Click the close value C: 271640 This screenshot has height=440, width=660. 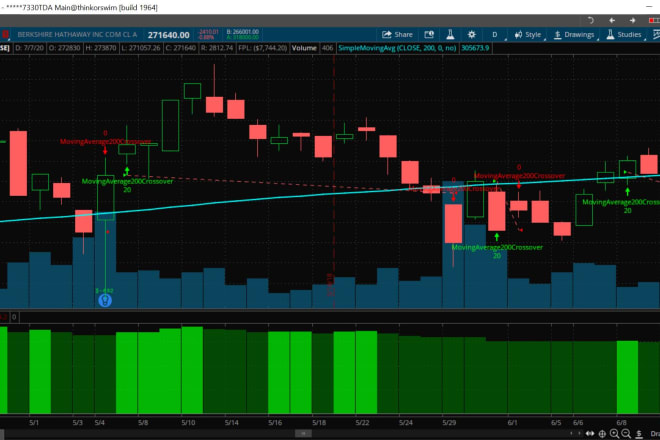(181, 48)
